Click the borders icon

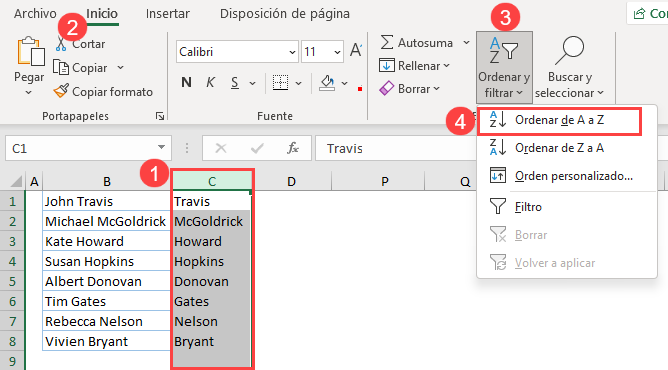[x=280, y=83]
